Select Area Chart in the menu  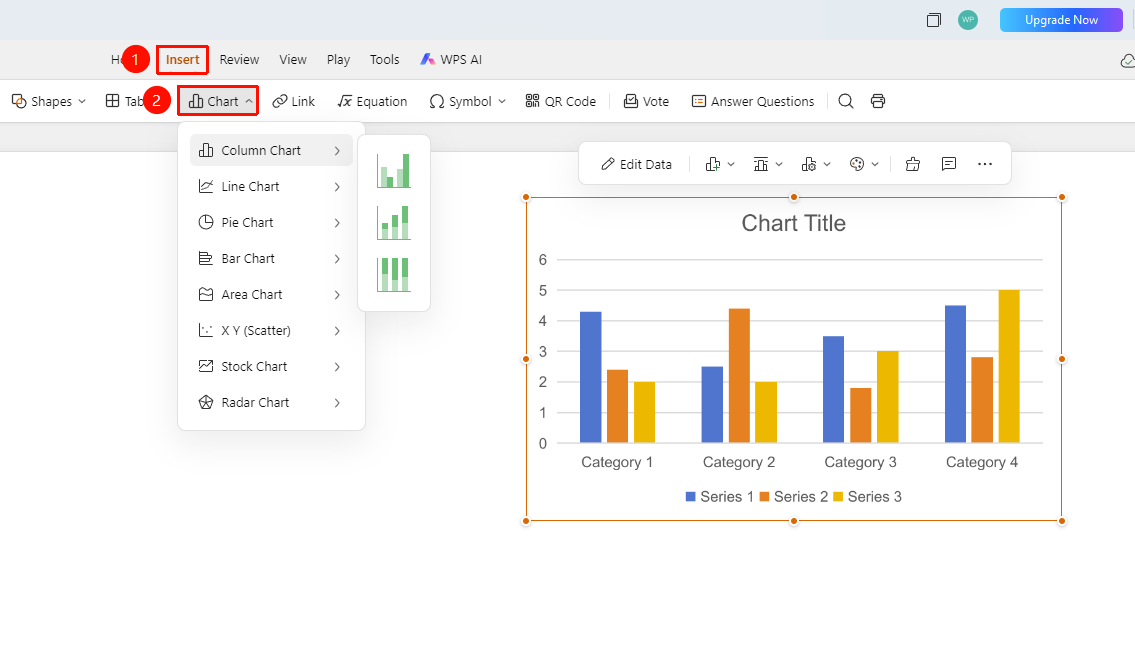click(x=271, y=294)
